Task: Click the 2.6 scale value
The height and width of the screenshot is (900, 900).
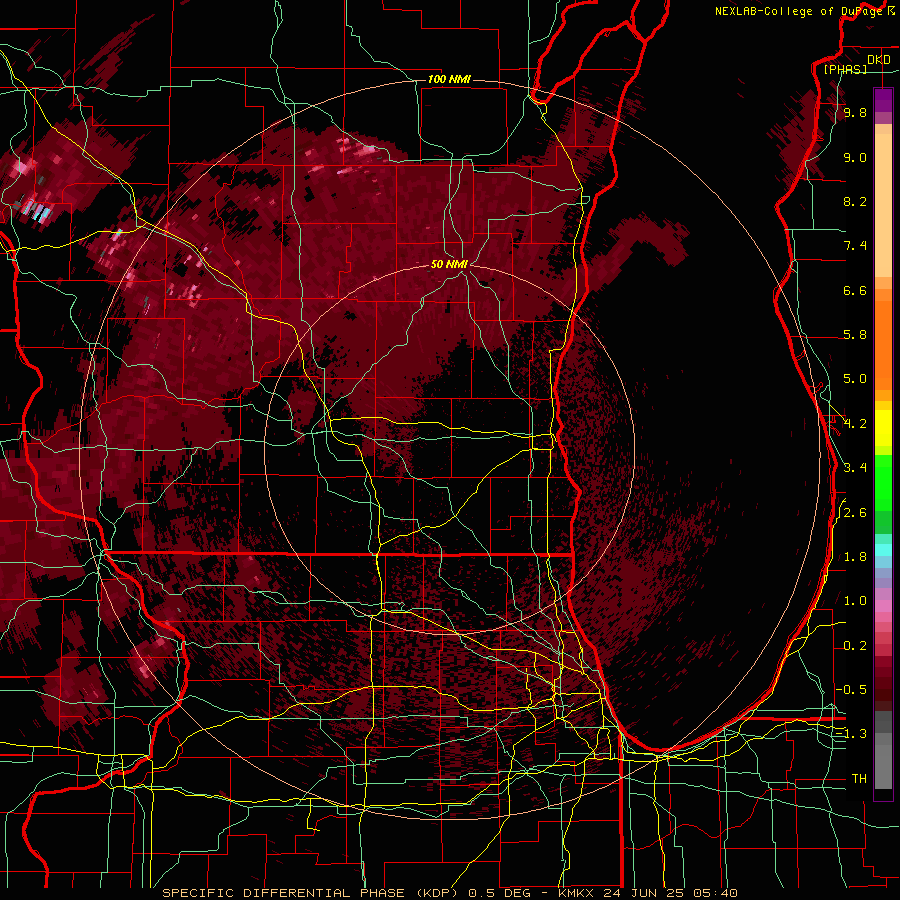Action: point(855,513)
